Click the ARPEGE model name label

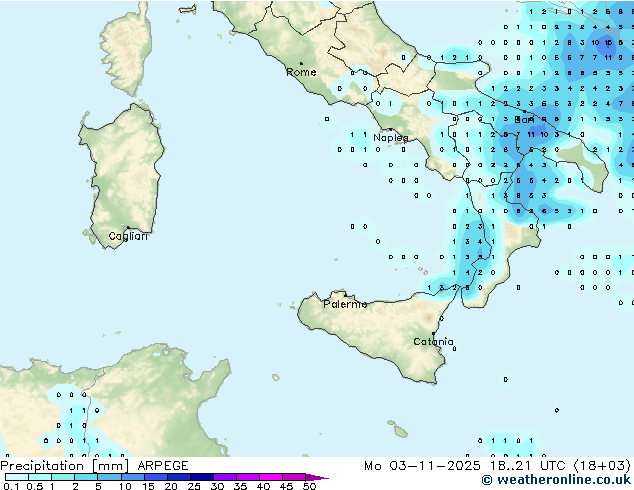click(163, 466)
